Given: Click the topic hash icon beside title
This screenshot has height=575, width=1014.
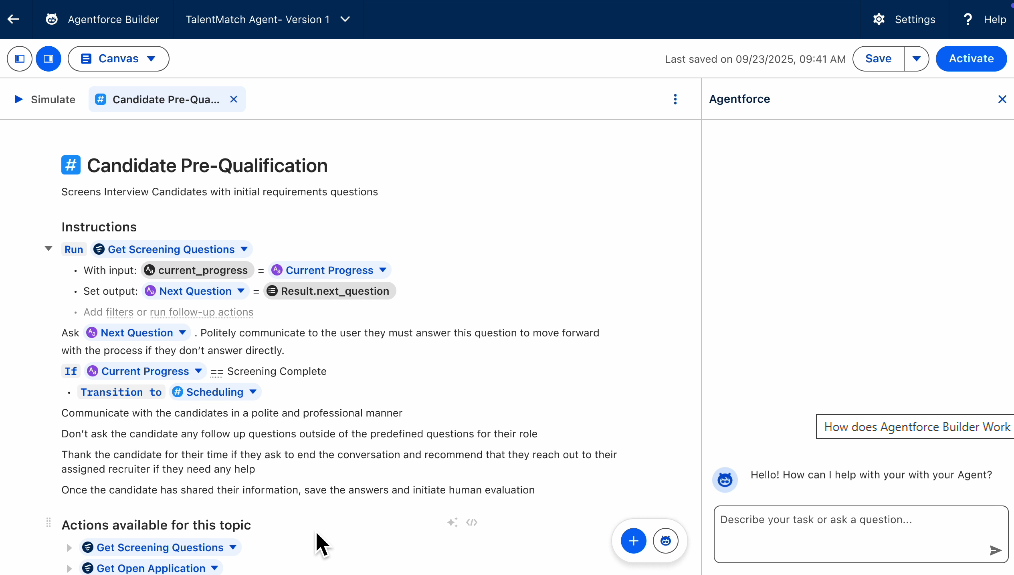Looking at the screenshot, I should (70, 165).
